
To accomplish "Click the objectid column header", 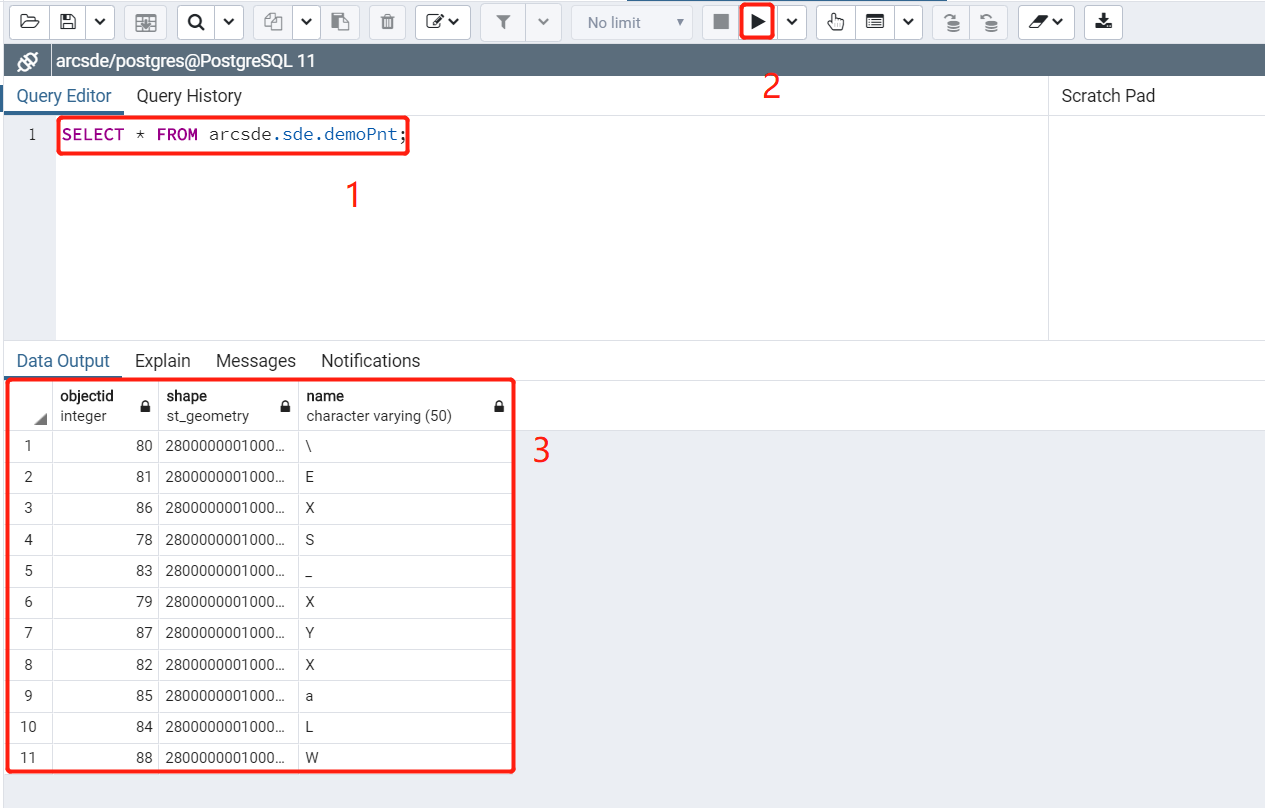I will pyautogui.click(x=105, y=406).
